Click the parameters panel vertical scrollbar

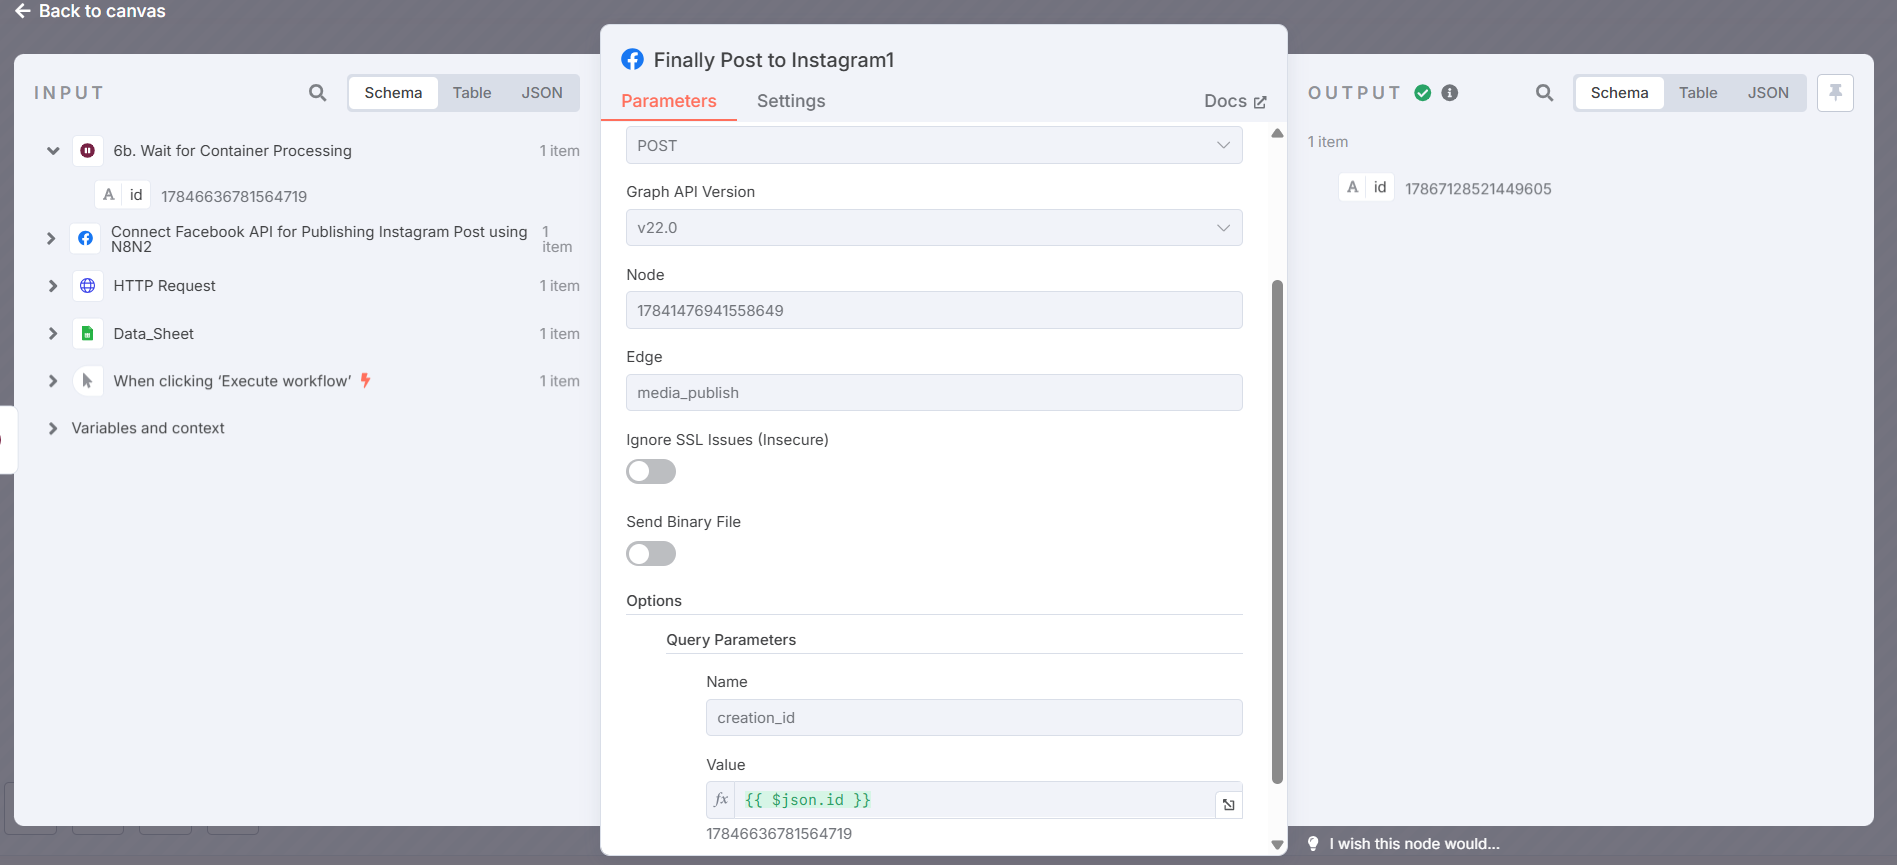1277,532
